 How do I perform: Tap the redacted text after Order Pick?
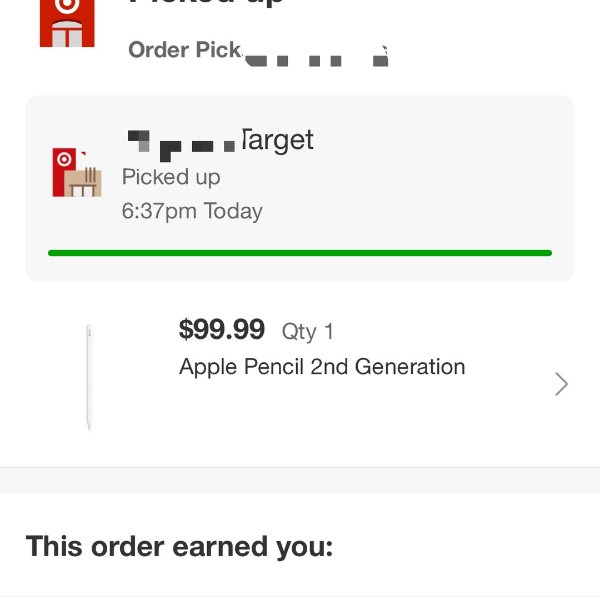pos(316,57)
